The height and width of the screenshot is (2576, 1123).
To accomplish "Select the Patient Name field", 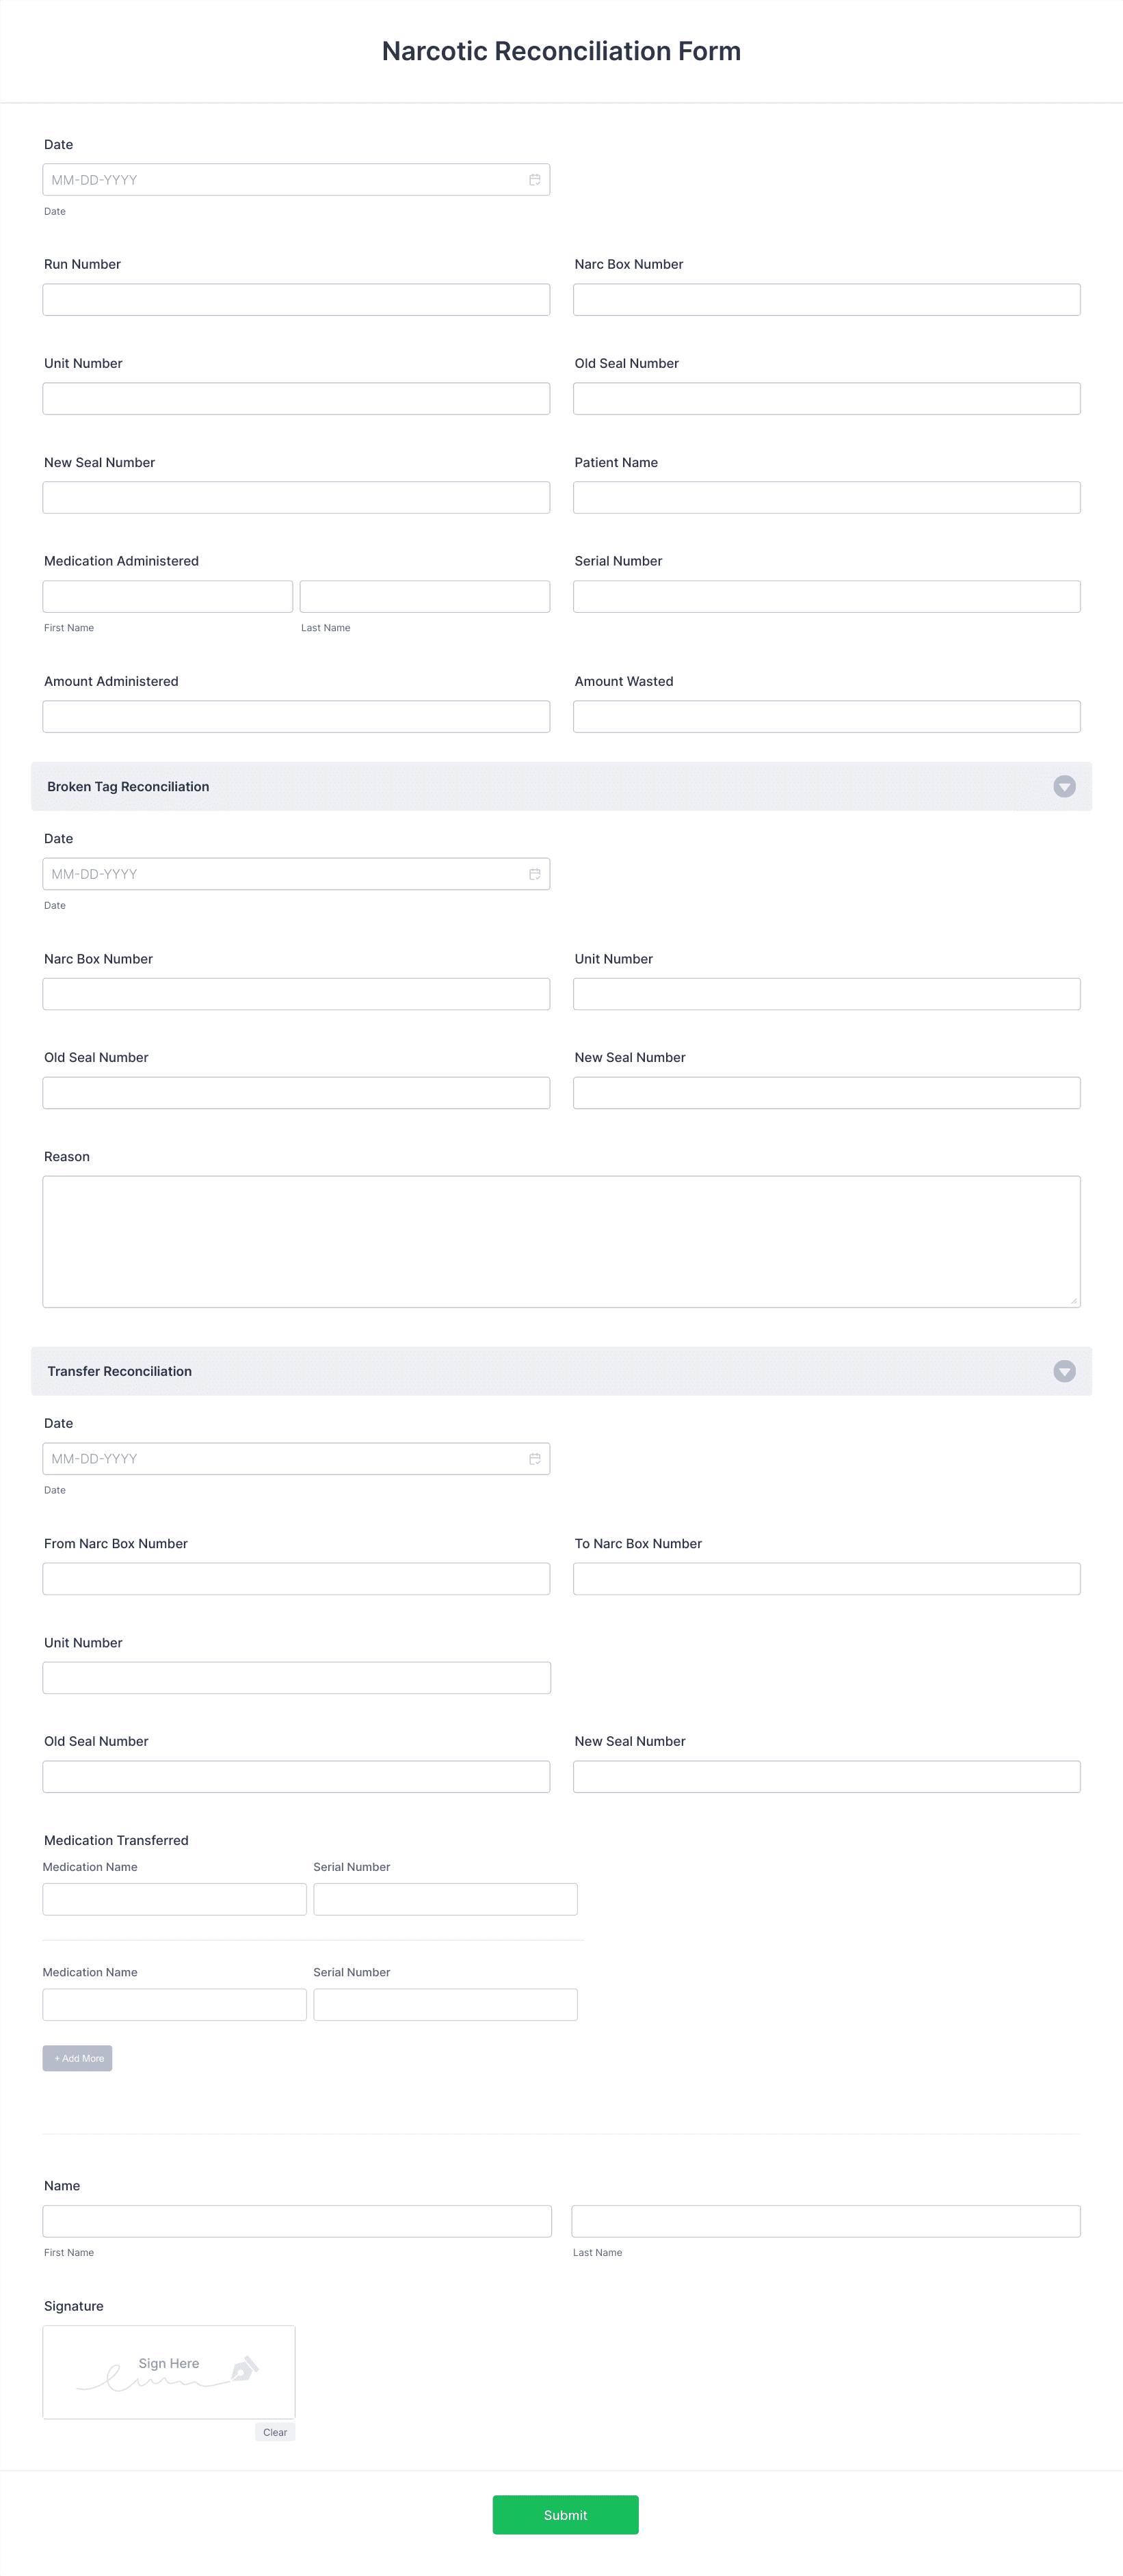I will (x=826, y=498).
